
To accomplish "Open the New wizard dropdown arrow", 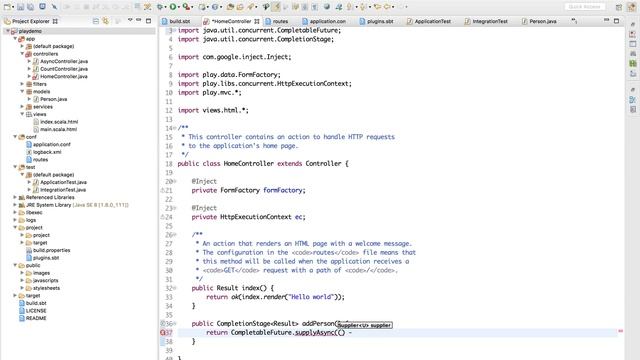I will [x=13, y=7].
